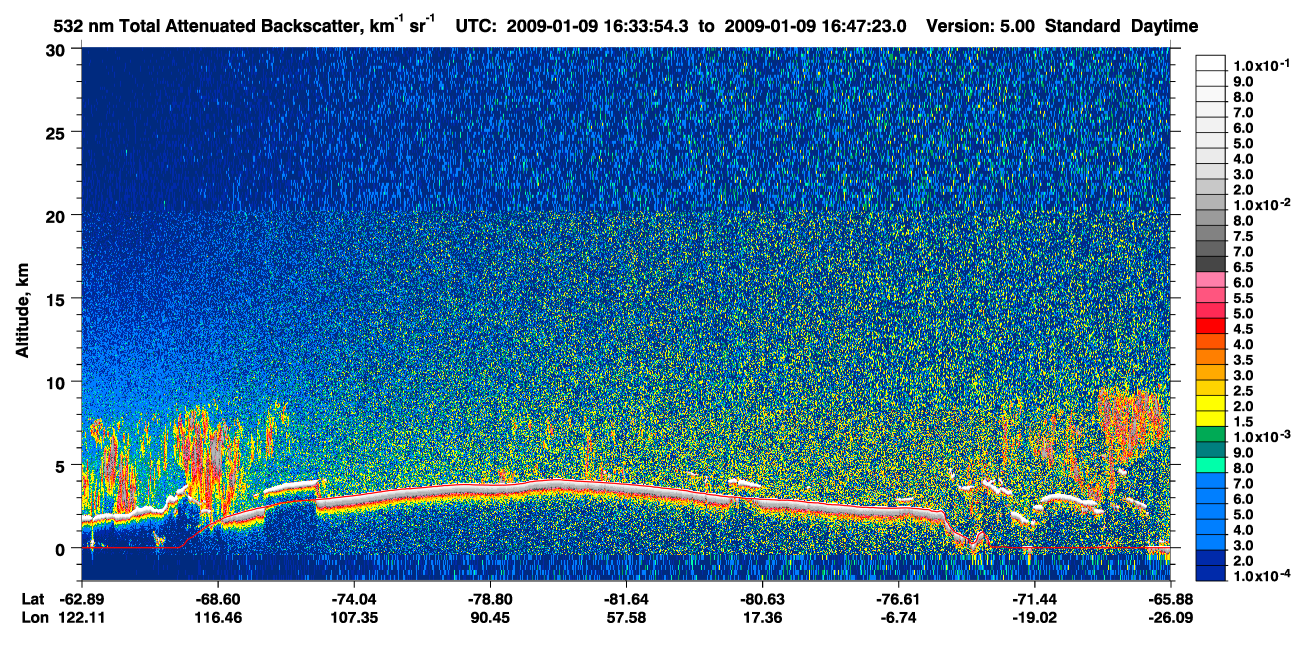
Task: Click the longitude value '122.11'
Action: click(x=81, y=617)
